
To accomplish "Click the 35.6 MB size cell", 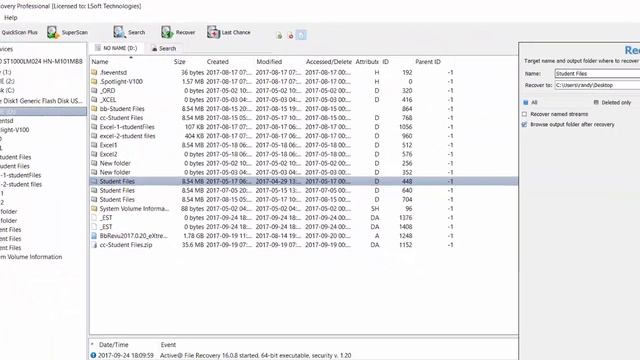I will (x=193, y=245).
